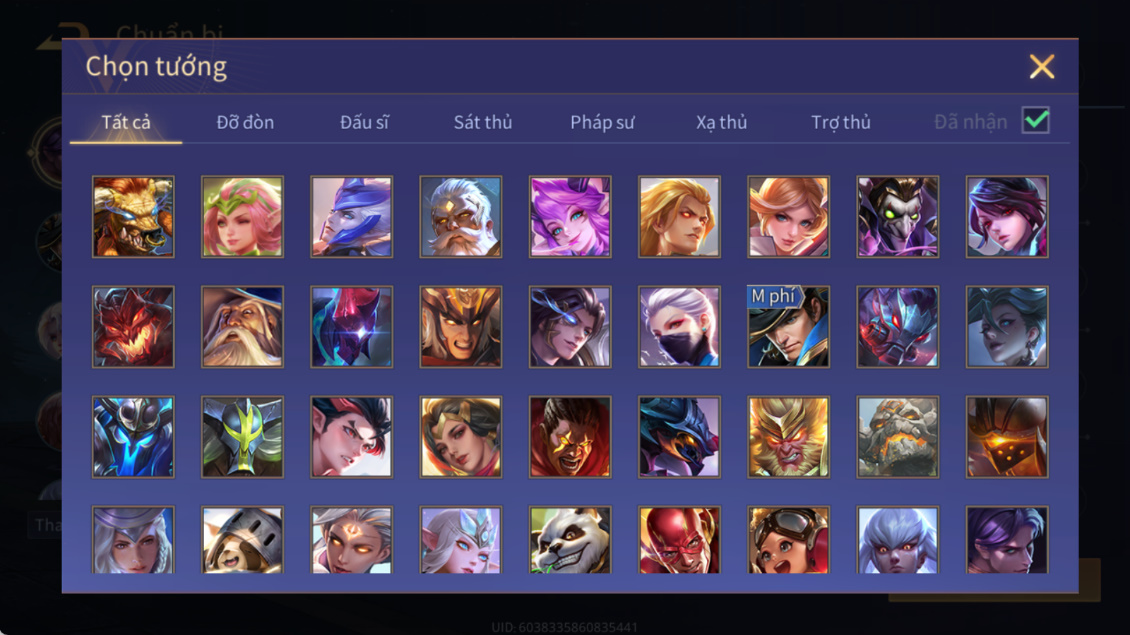Choose the red fire demon hero
Screen dimensions: 1130x635
coord(133,327)
